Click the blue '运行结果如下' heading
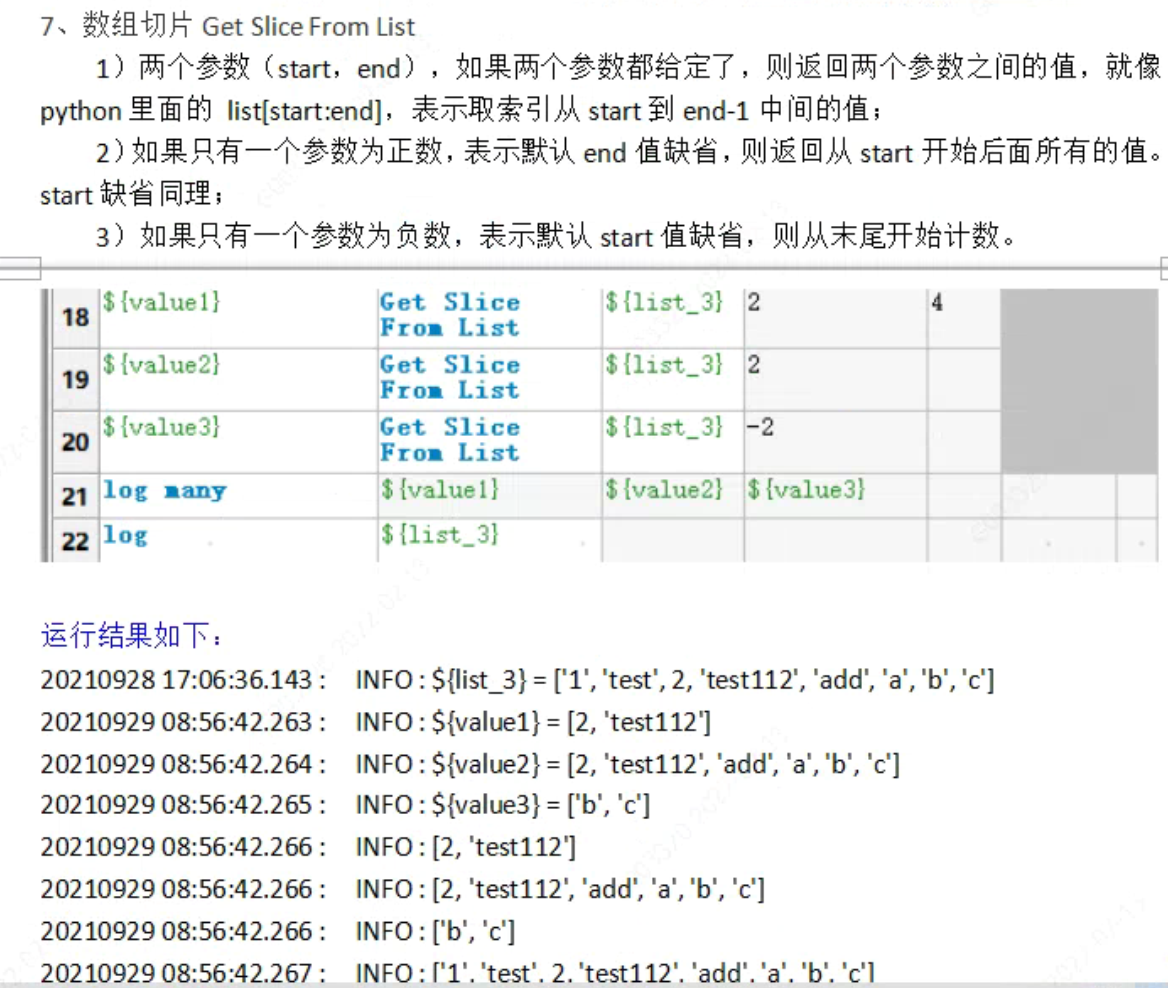Image resolution: width=1168 pixels, height=988 pixels. pyautogui.click(x=131, y=636)
